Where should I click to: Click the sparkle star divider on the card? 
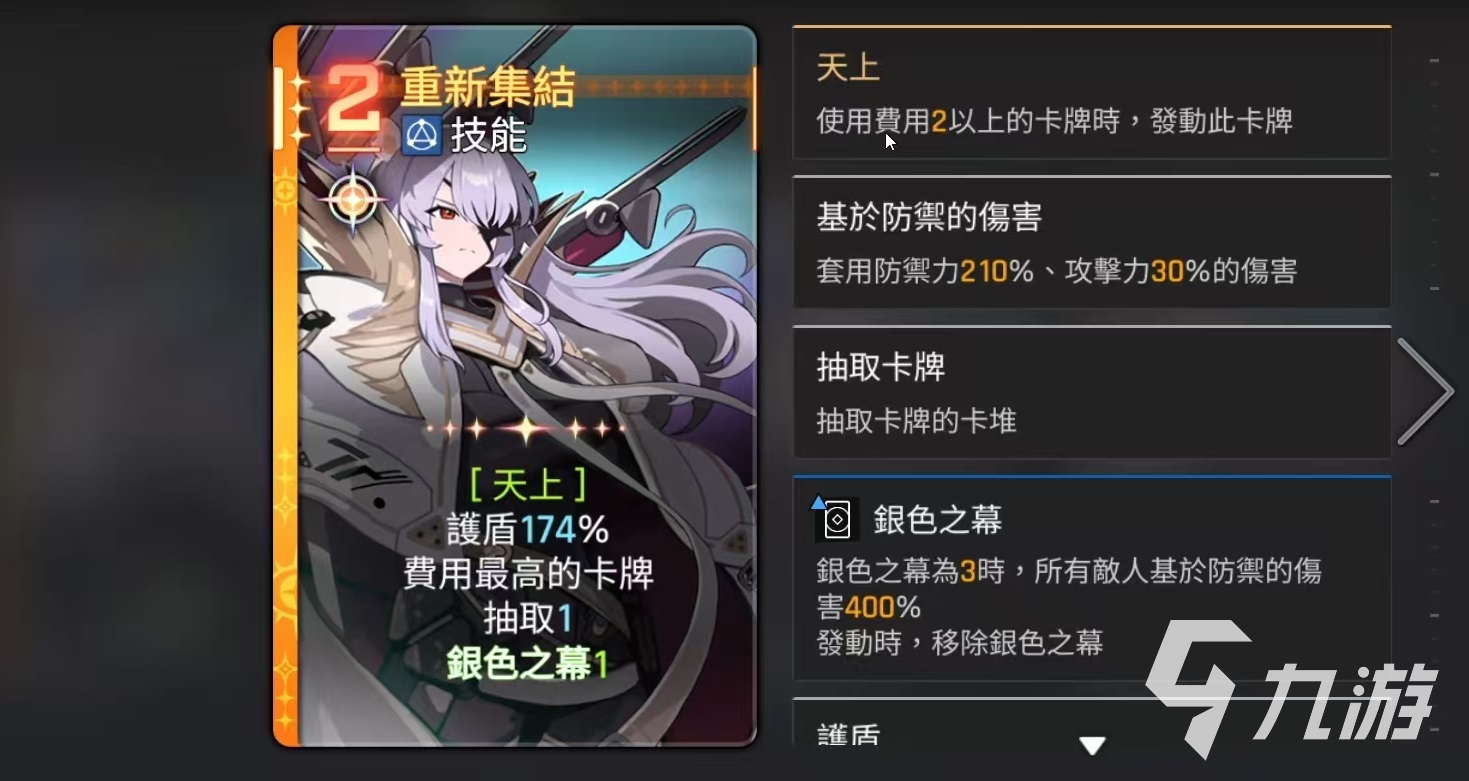click(526, 429)
